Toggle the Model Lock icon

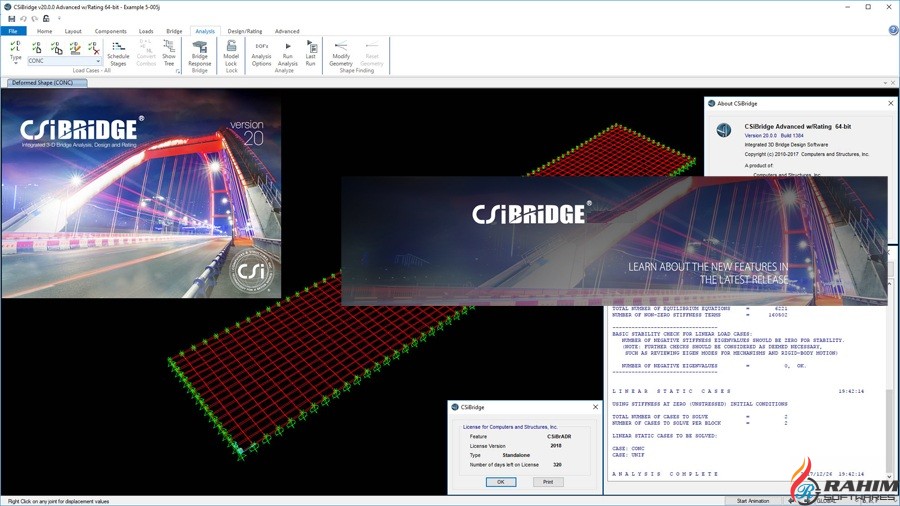[231, 51]
